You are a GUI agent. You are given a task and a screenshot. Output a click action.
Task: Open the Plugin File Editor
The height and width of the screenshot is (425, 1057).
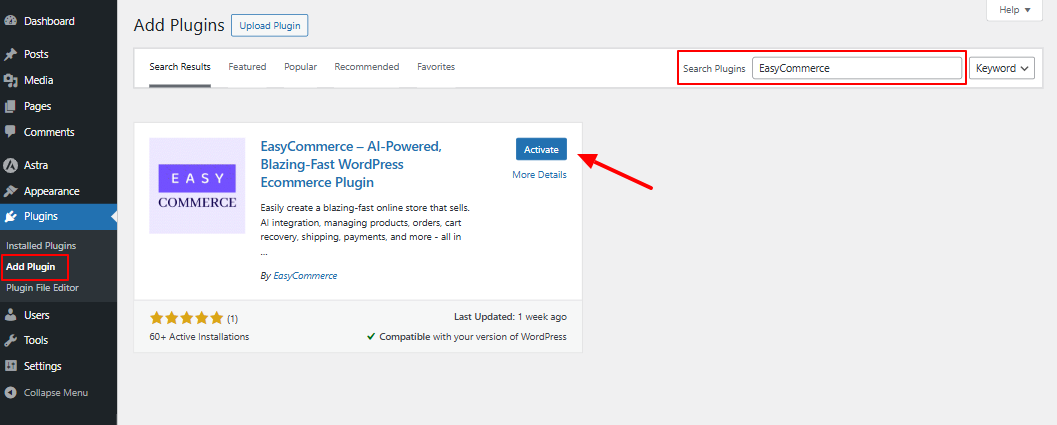tap(42, 287)
